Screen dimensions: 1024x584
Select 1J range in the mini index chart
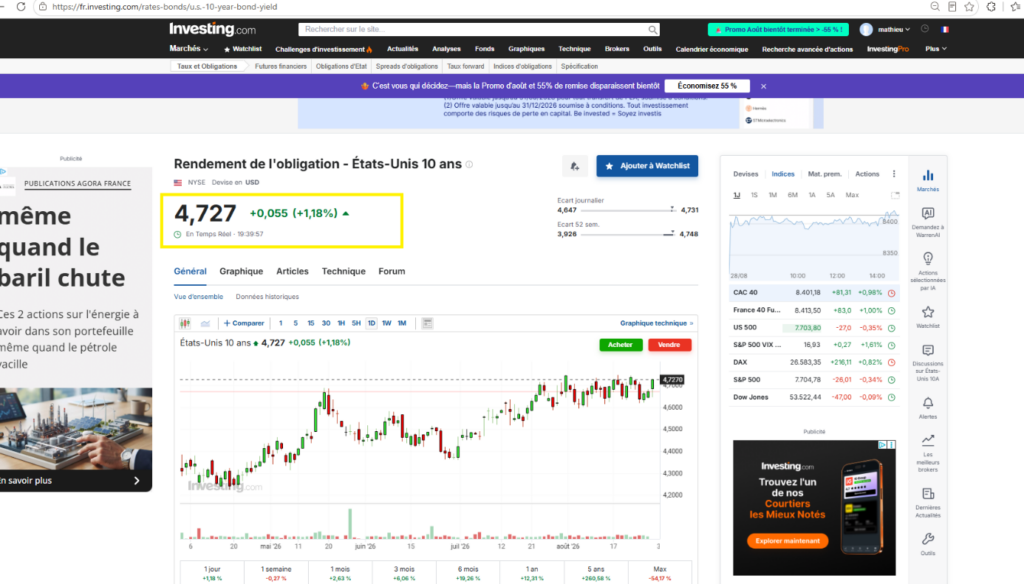pos(737,195)
